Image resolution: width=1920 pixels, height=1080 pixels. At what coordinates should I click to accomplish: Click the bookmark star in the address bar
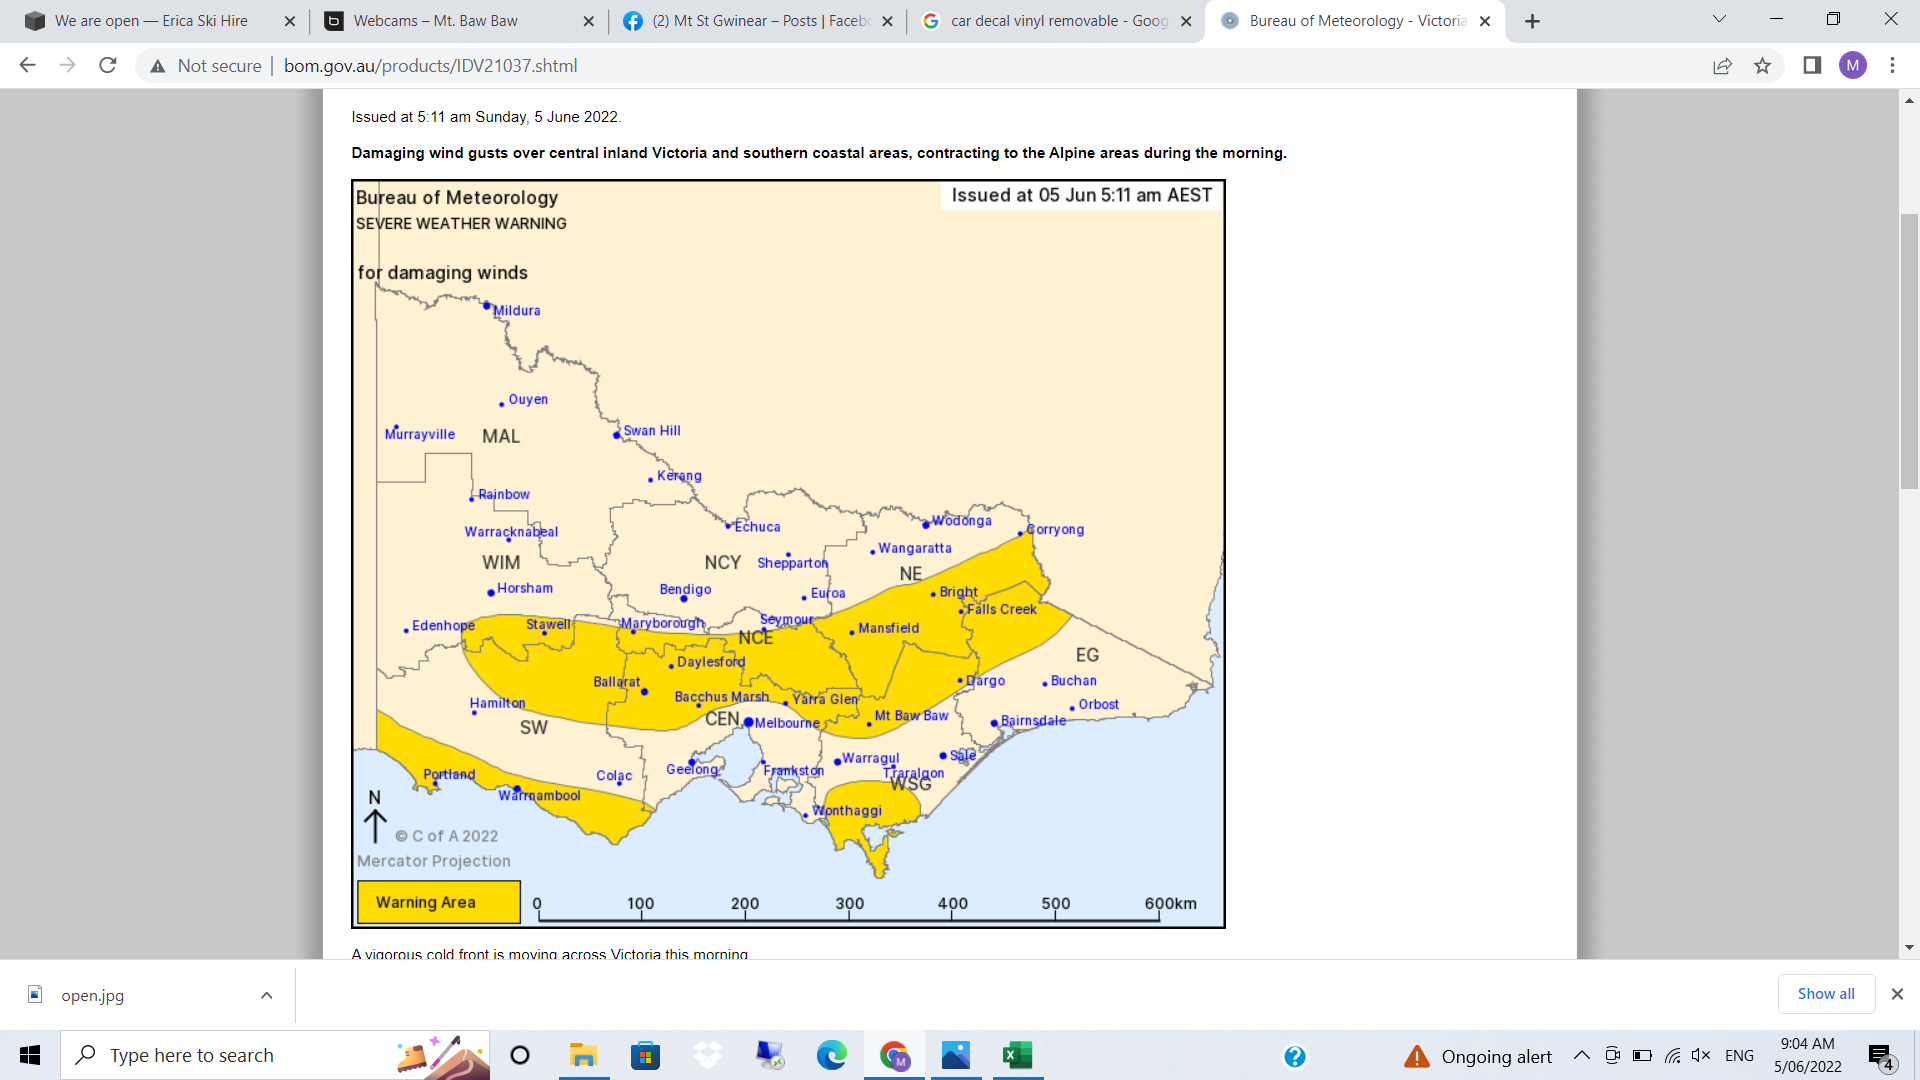click(x=1763, y=66)
